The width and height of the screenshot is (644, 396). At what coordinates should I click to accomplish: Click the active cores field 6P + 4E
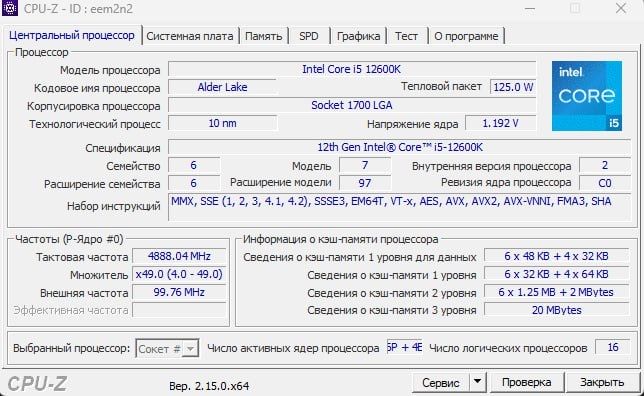[405, 348]
